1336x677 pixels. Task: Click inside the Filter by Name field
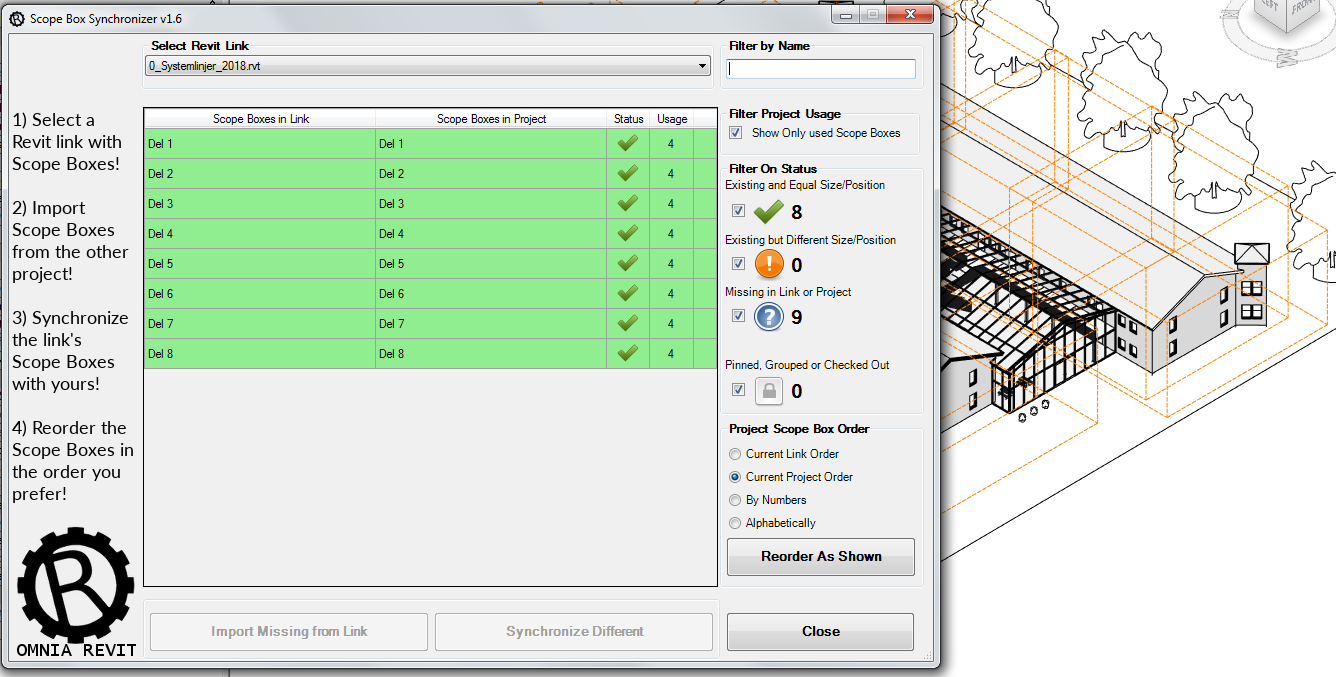[820, 69]
